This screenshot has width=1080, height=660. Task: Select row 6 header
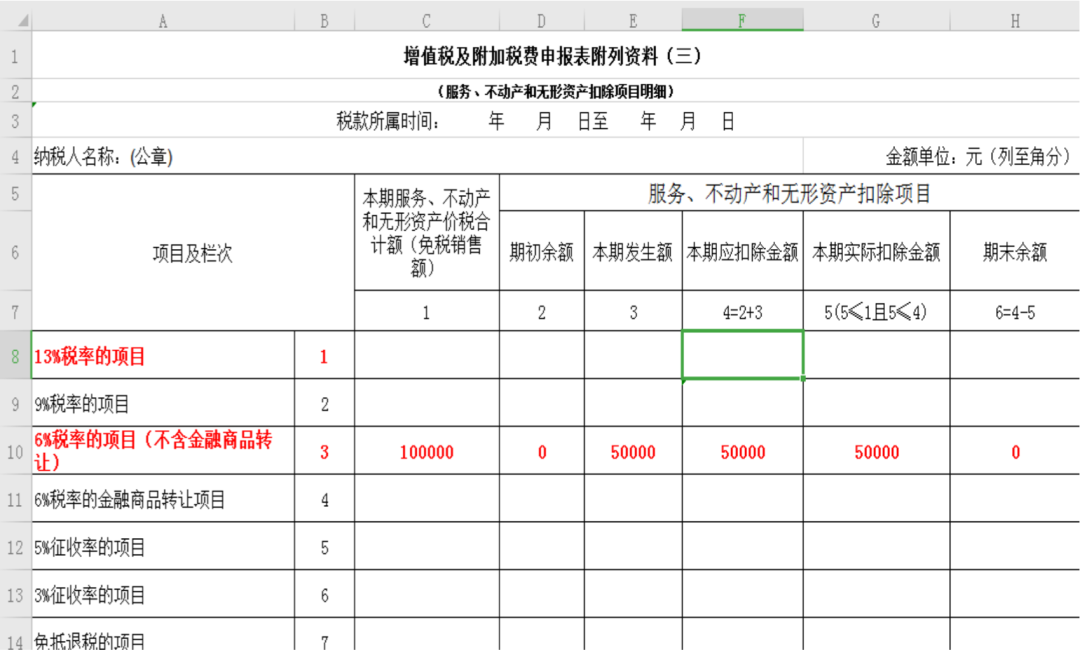coord(15,252)
